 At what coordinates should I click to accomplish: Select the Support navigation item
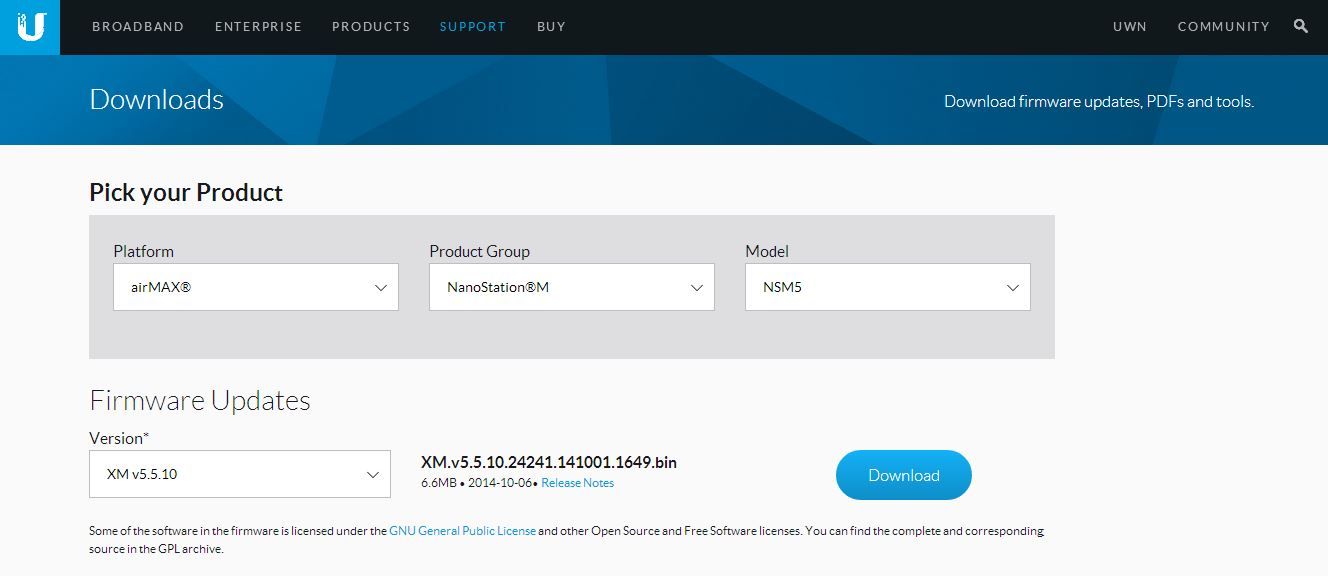[x=473, y=27]
